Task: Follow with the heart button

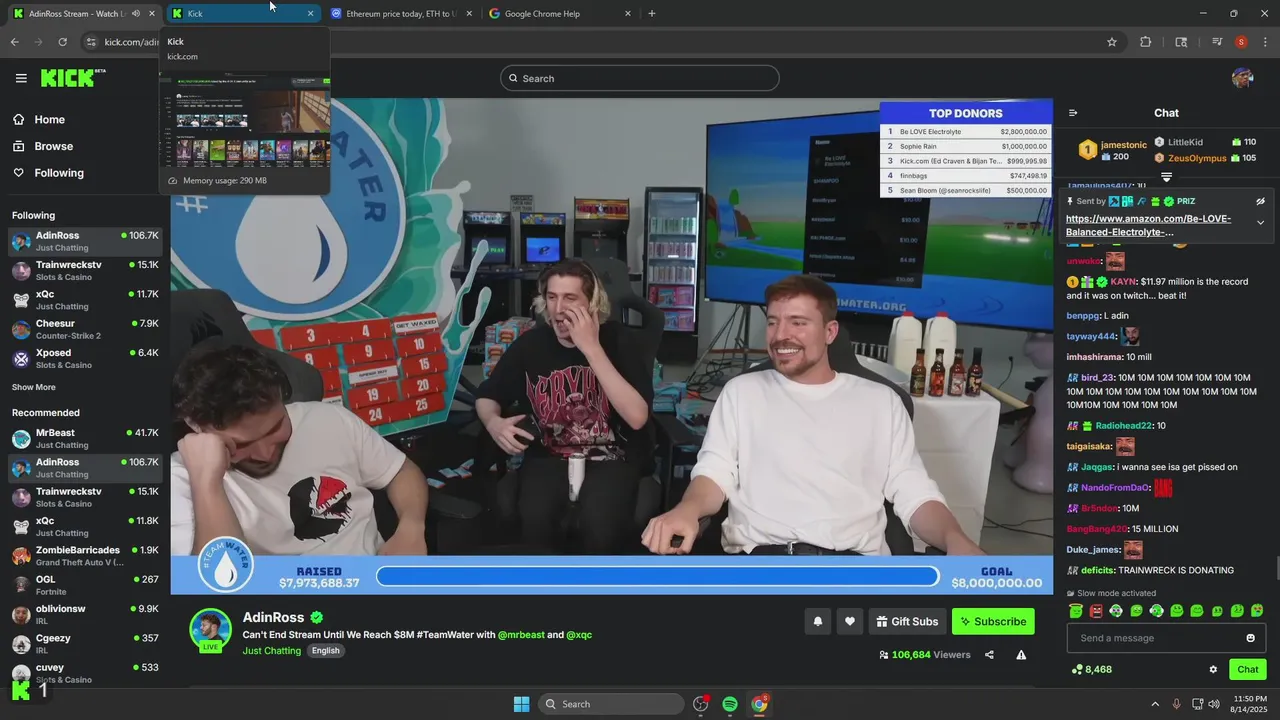Action: tap(850, 622)
